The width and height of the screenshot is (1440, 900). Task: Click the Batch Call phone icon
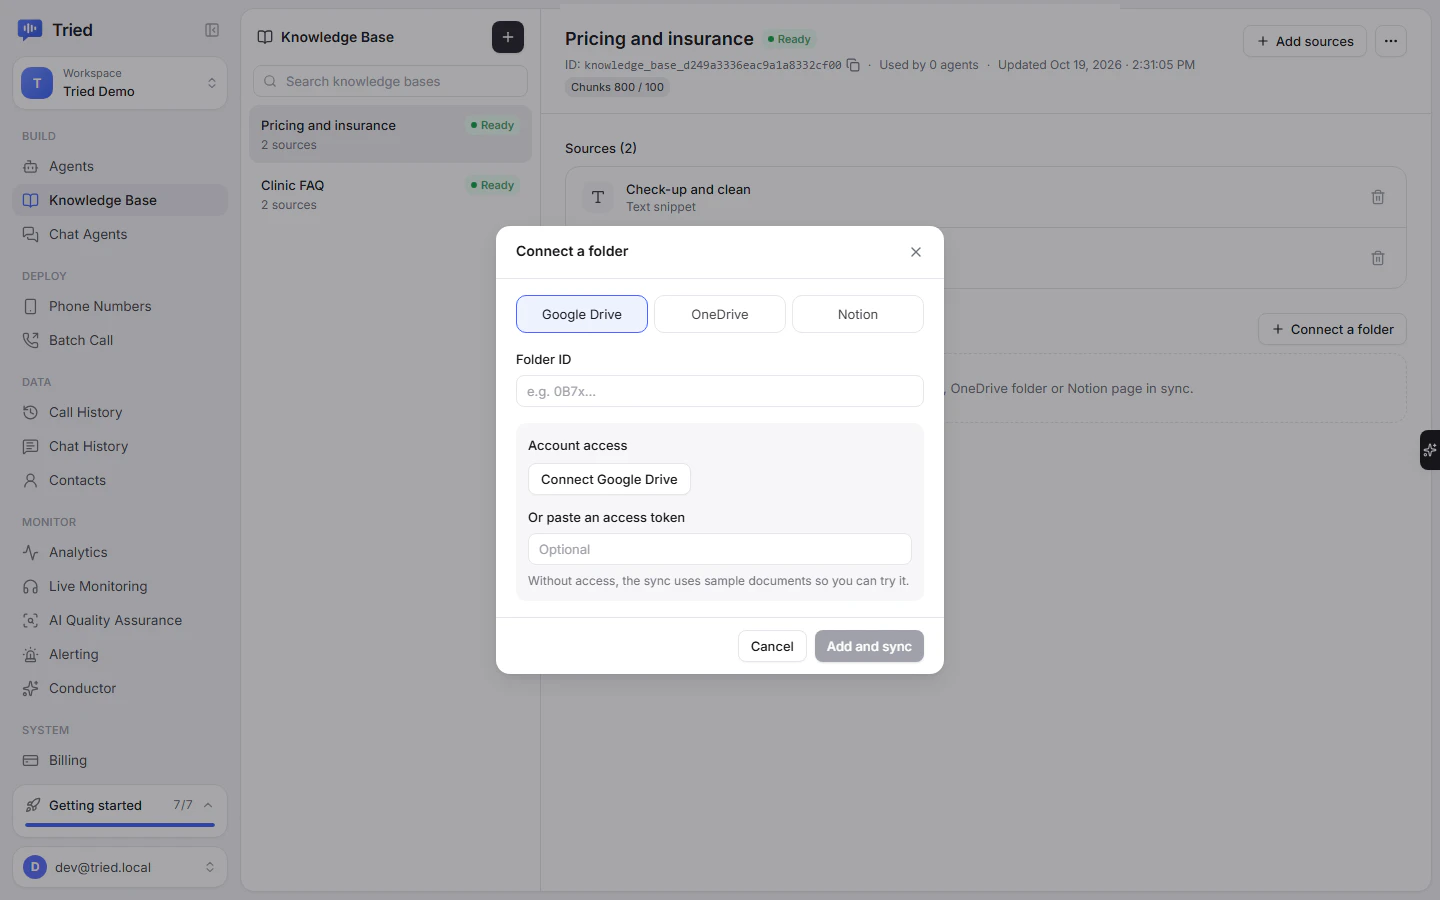tap(31, 340)
